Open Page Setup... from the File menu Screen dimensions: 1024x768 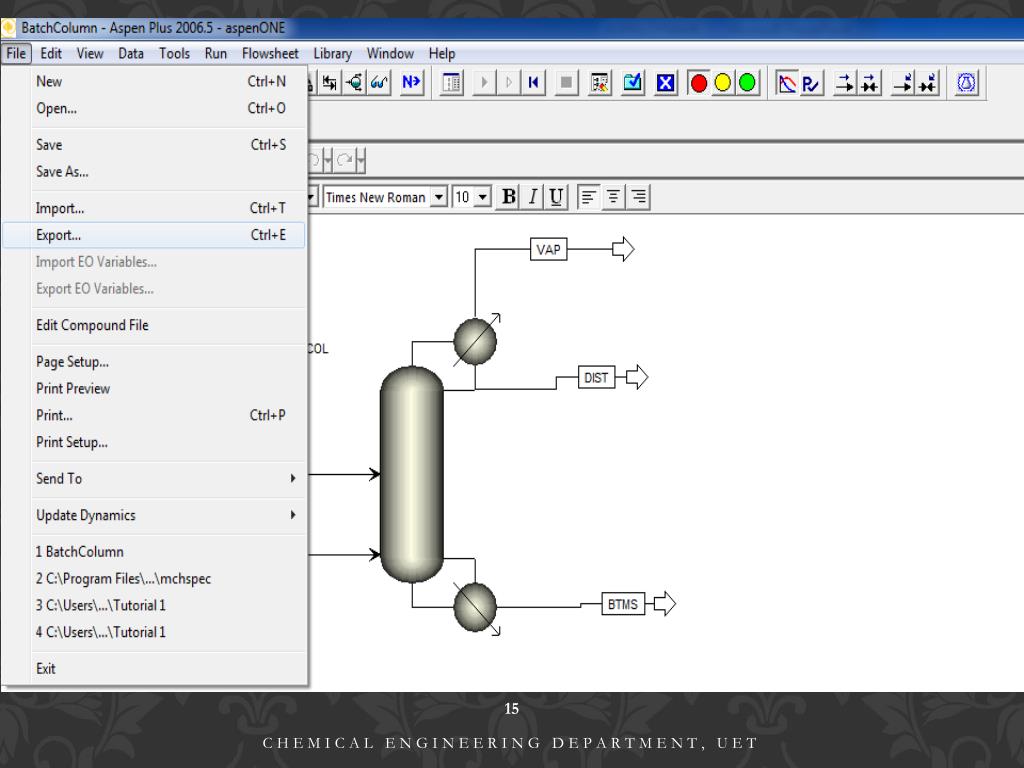(153, 362)
